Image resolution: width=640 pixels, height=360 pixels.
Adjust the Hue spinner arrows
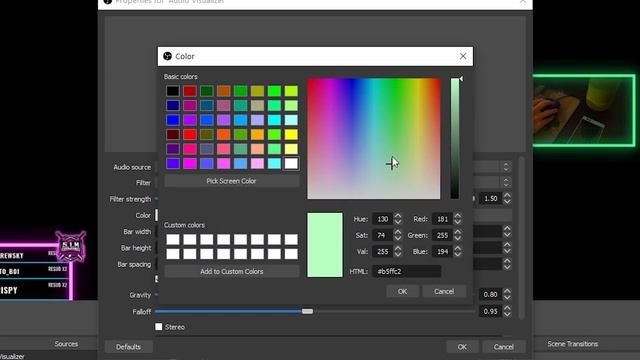tap(398, 219)
